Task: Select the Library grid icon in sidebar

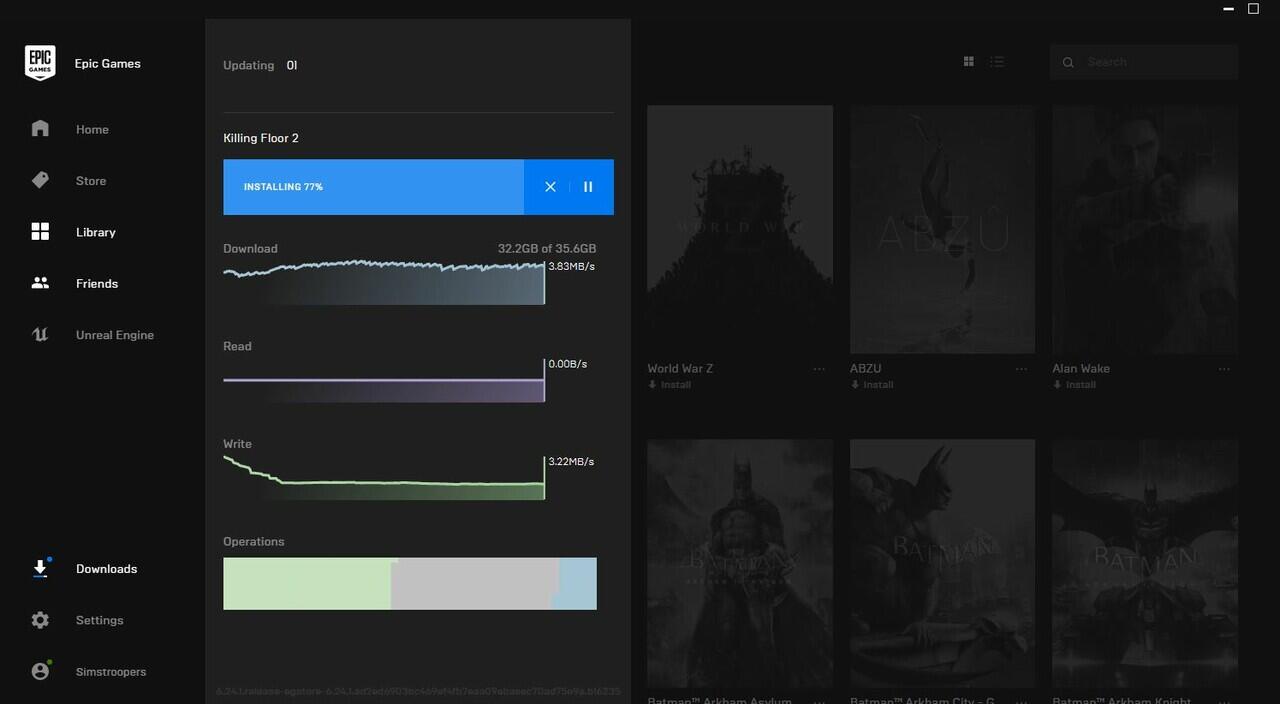Action: pos(40,232)
